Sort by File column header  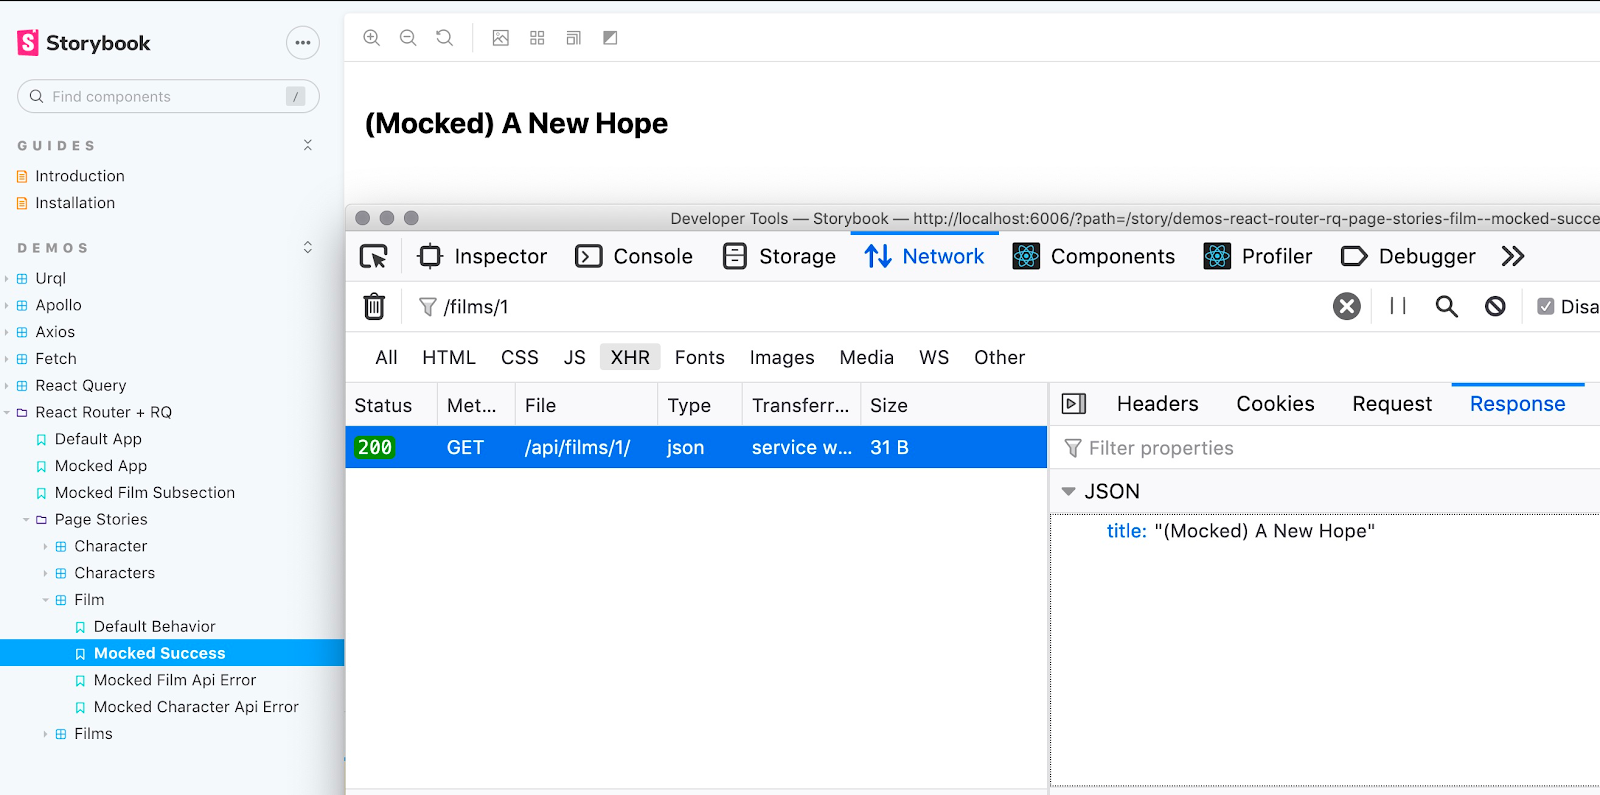coord(586,405)
